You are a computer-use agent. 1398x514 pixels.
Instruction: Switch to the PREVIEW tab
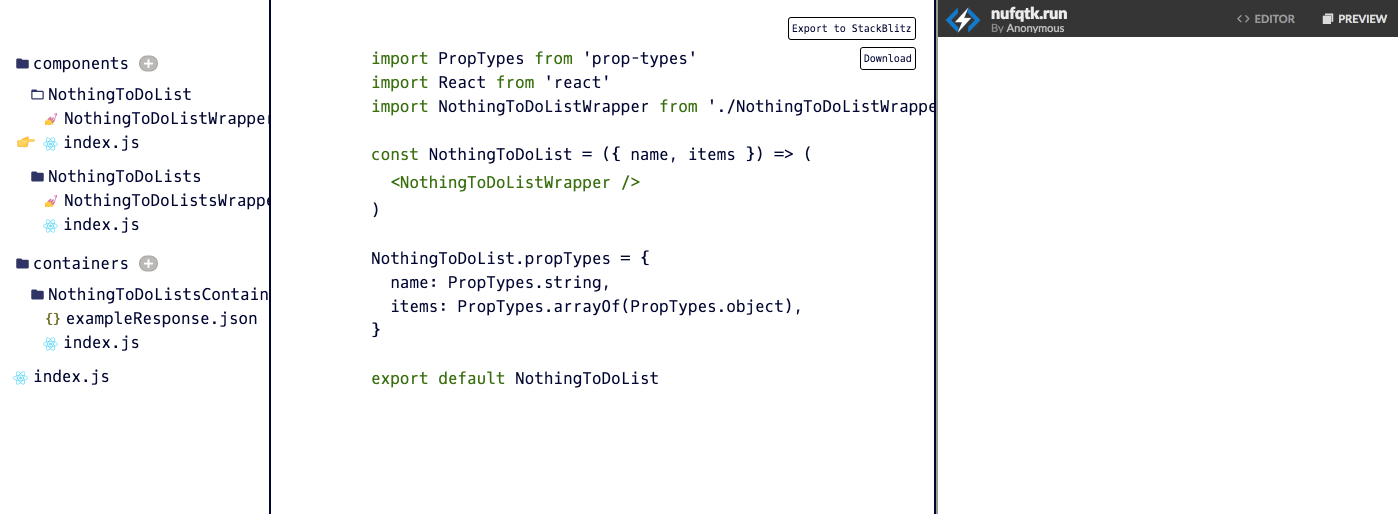[x=1355, y=19]
